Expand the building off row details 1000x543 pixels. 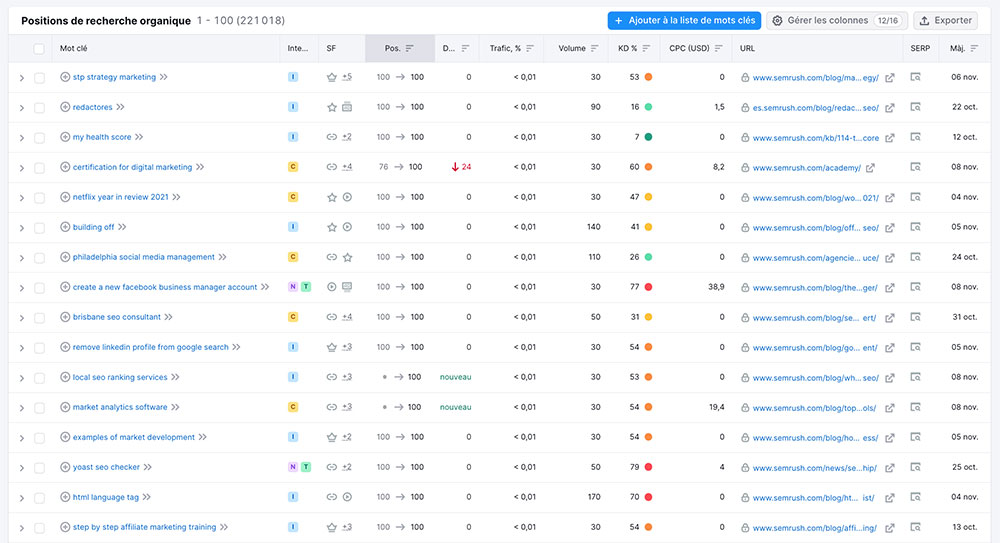22,228
